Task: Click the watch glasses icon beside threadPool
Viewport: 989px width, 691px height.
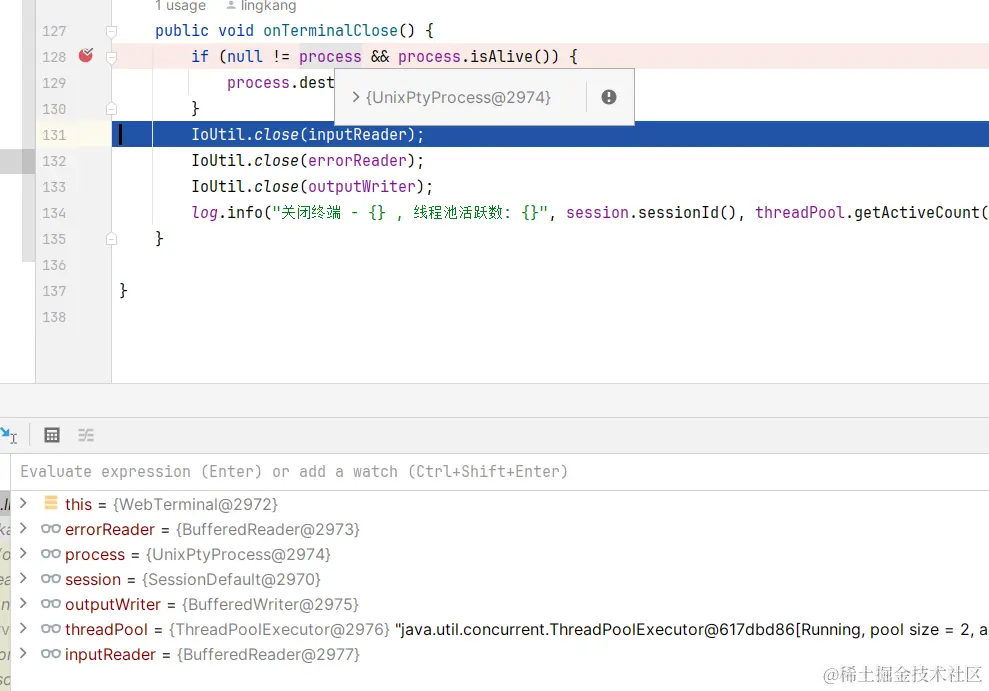Action: pos(50,629)
